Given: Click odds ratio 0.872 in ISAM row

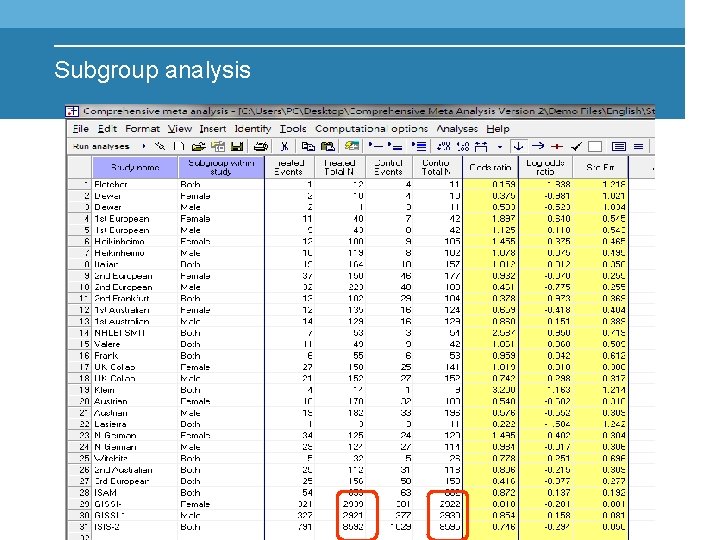Looking at the screenshot, I should pos(490,493).
